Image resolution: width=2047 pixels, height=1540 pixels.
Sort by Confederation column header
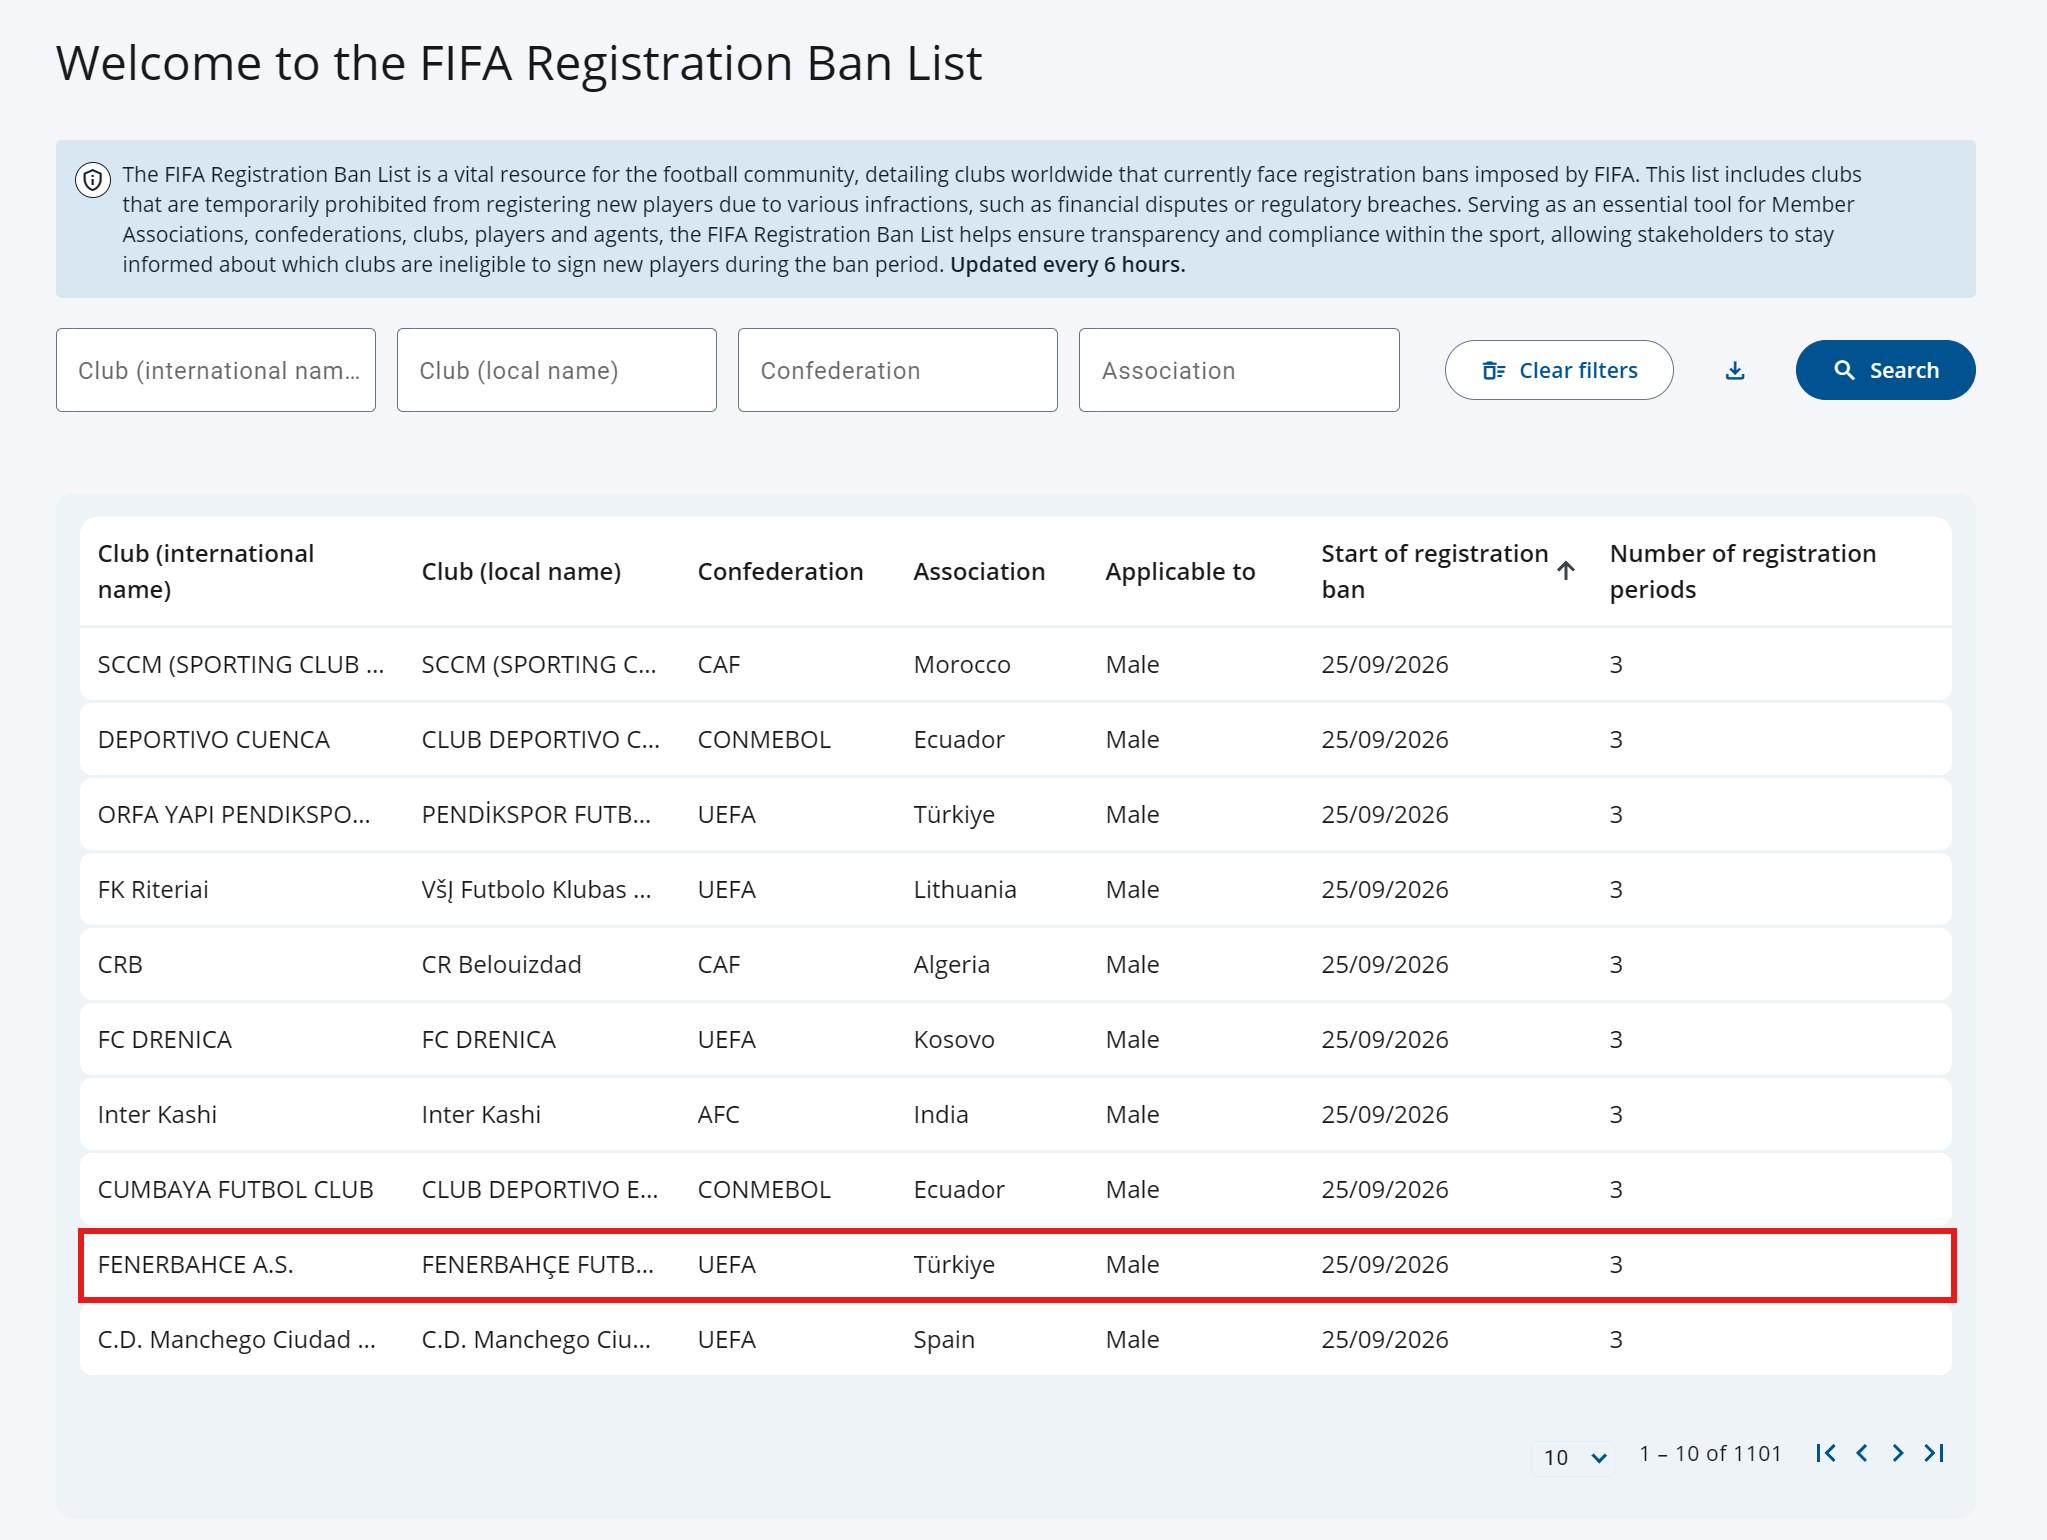(780, 571)
